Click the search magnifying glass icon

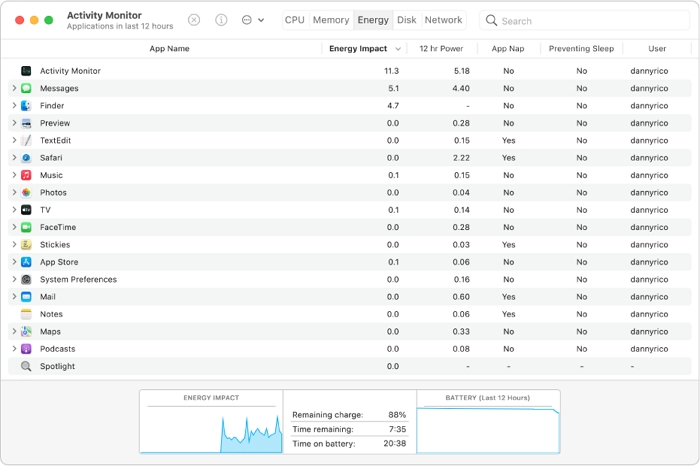click(x=491, y=21)
